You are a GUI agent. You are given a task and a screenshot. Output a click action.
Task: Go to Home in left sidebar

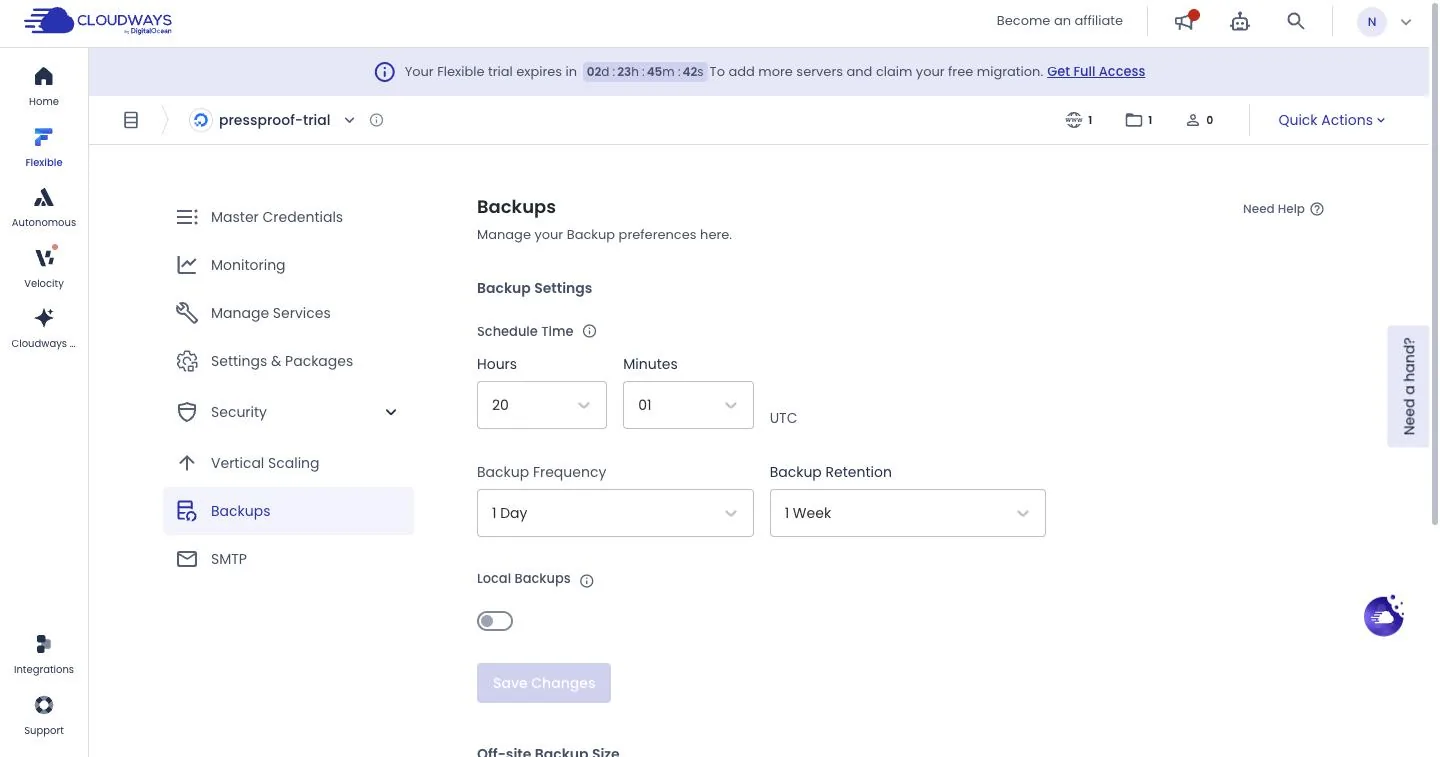coord(44,86)
